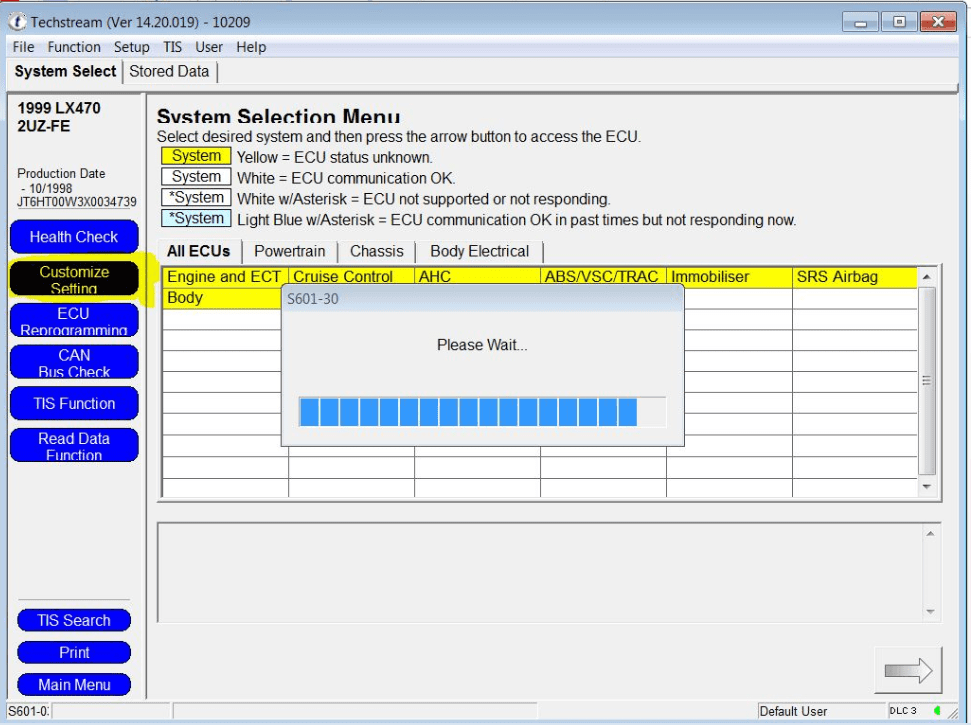Close the Techstream window
The height and width of the screenshot is (725, 971).
[938, 22]
